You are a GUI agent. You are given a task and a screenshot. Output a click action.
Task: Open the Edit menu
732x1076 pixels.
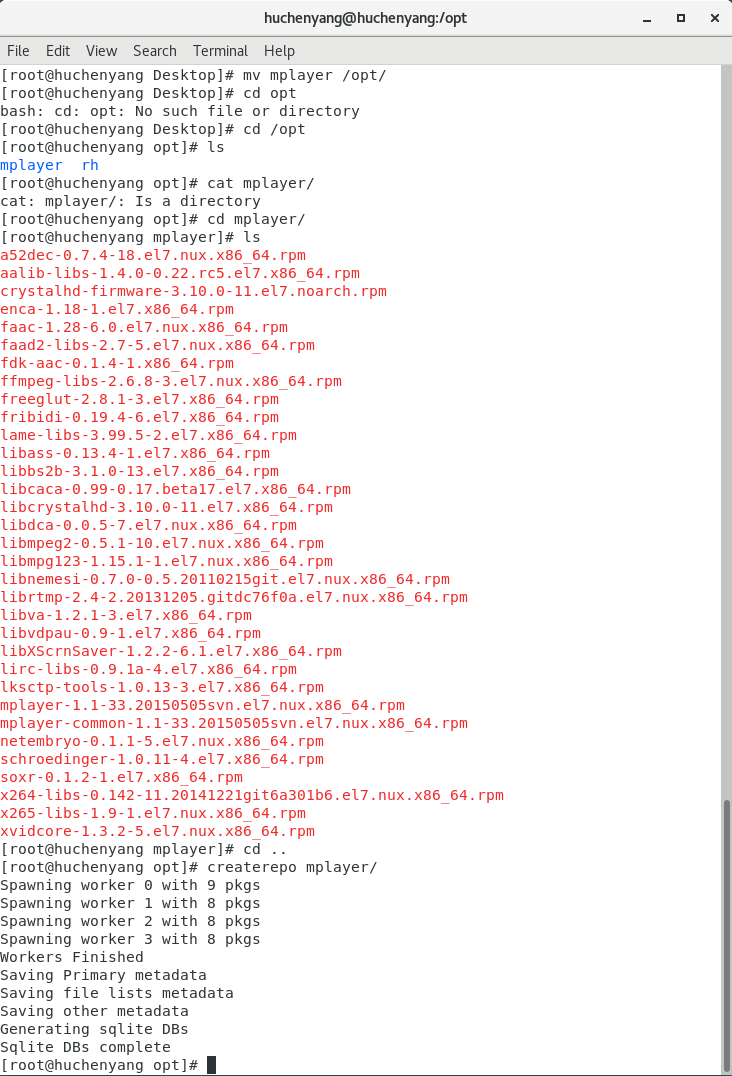click(x=58, y=51)
